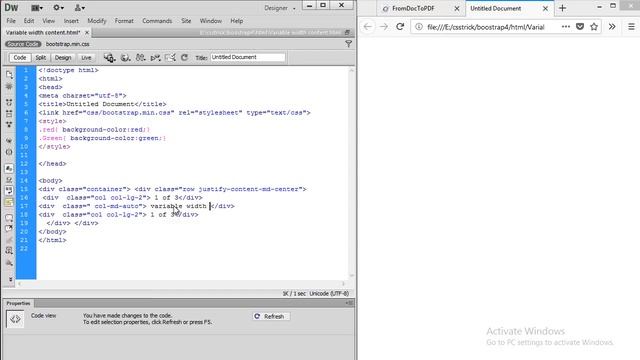Open the File menu

coord(11,21)
